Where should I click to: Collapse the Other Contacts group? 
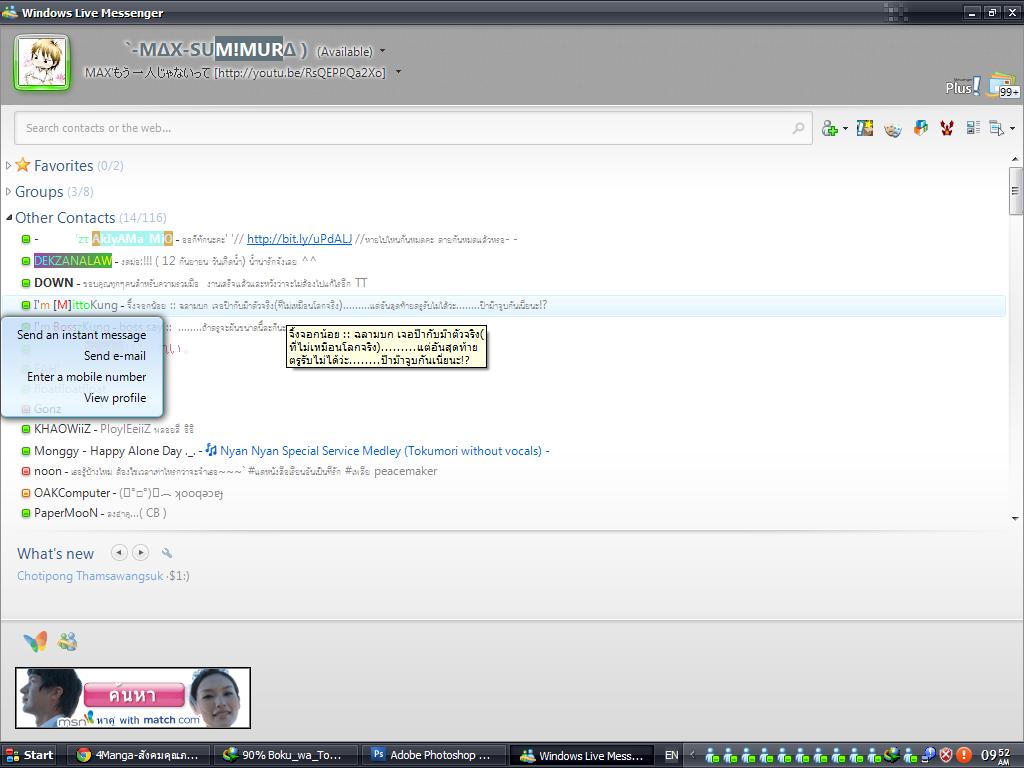coord(8,217)
